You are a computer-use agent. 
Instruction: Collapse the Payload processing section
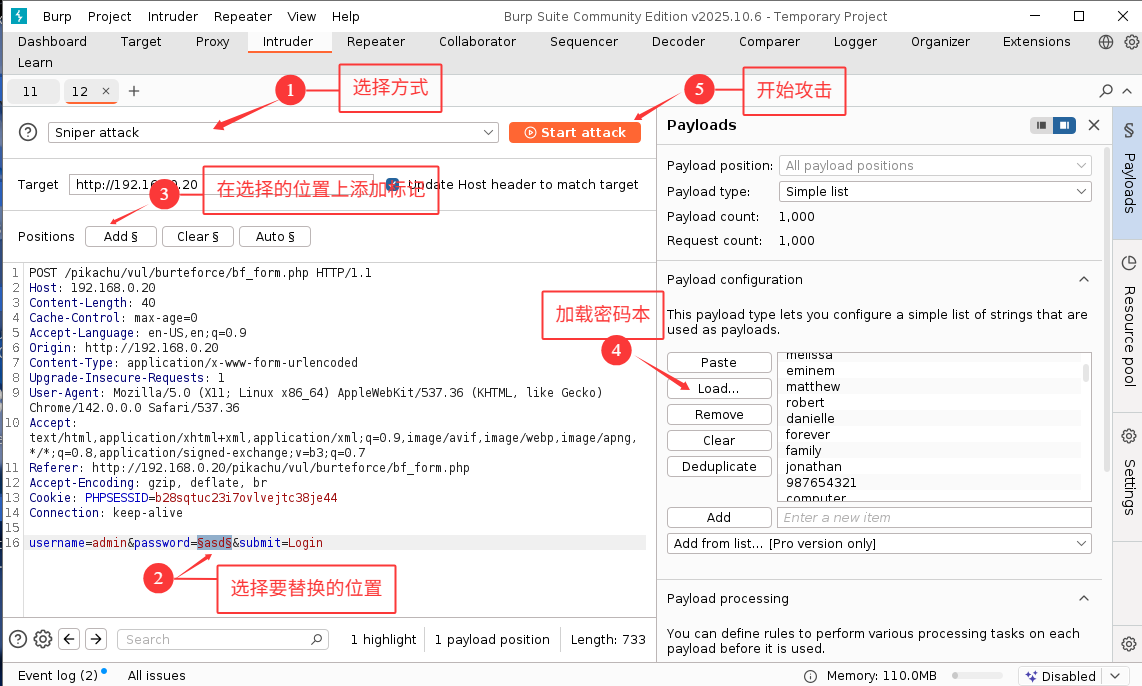(1084, 599)
